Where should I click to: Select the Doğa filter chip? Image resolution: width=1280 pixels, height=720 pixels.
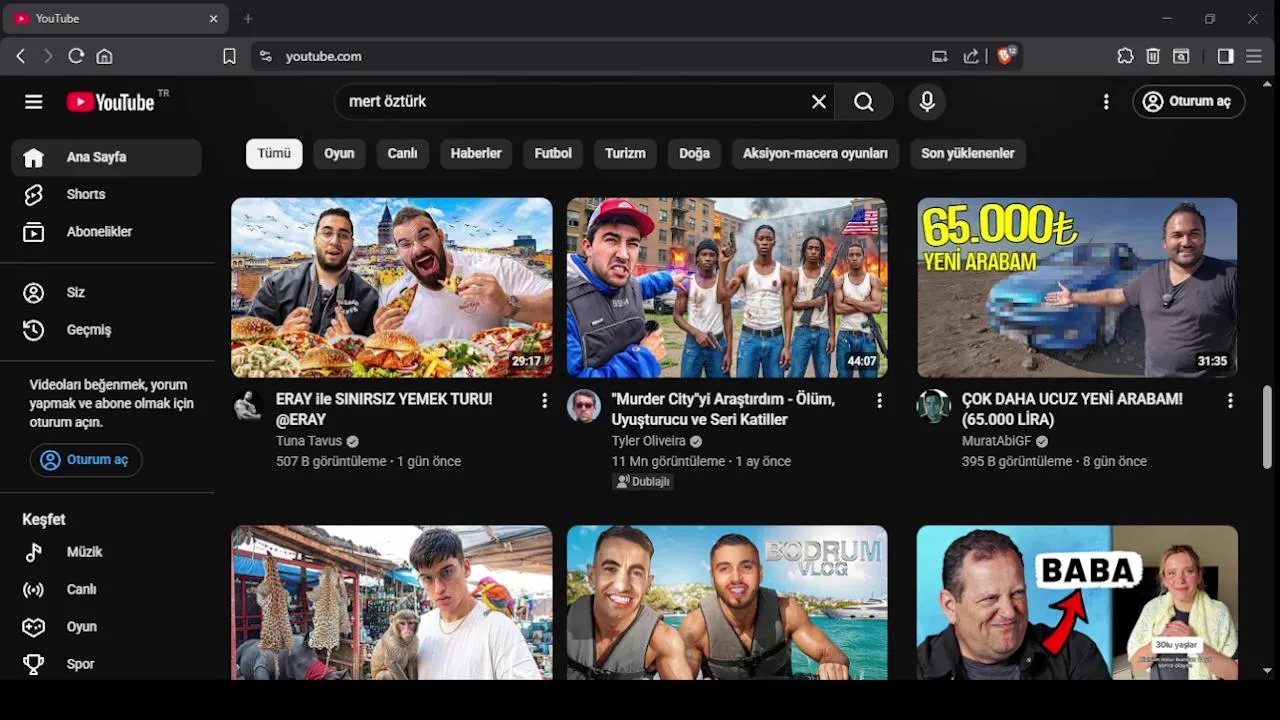coord(694,153)
